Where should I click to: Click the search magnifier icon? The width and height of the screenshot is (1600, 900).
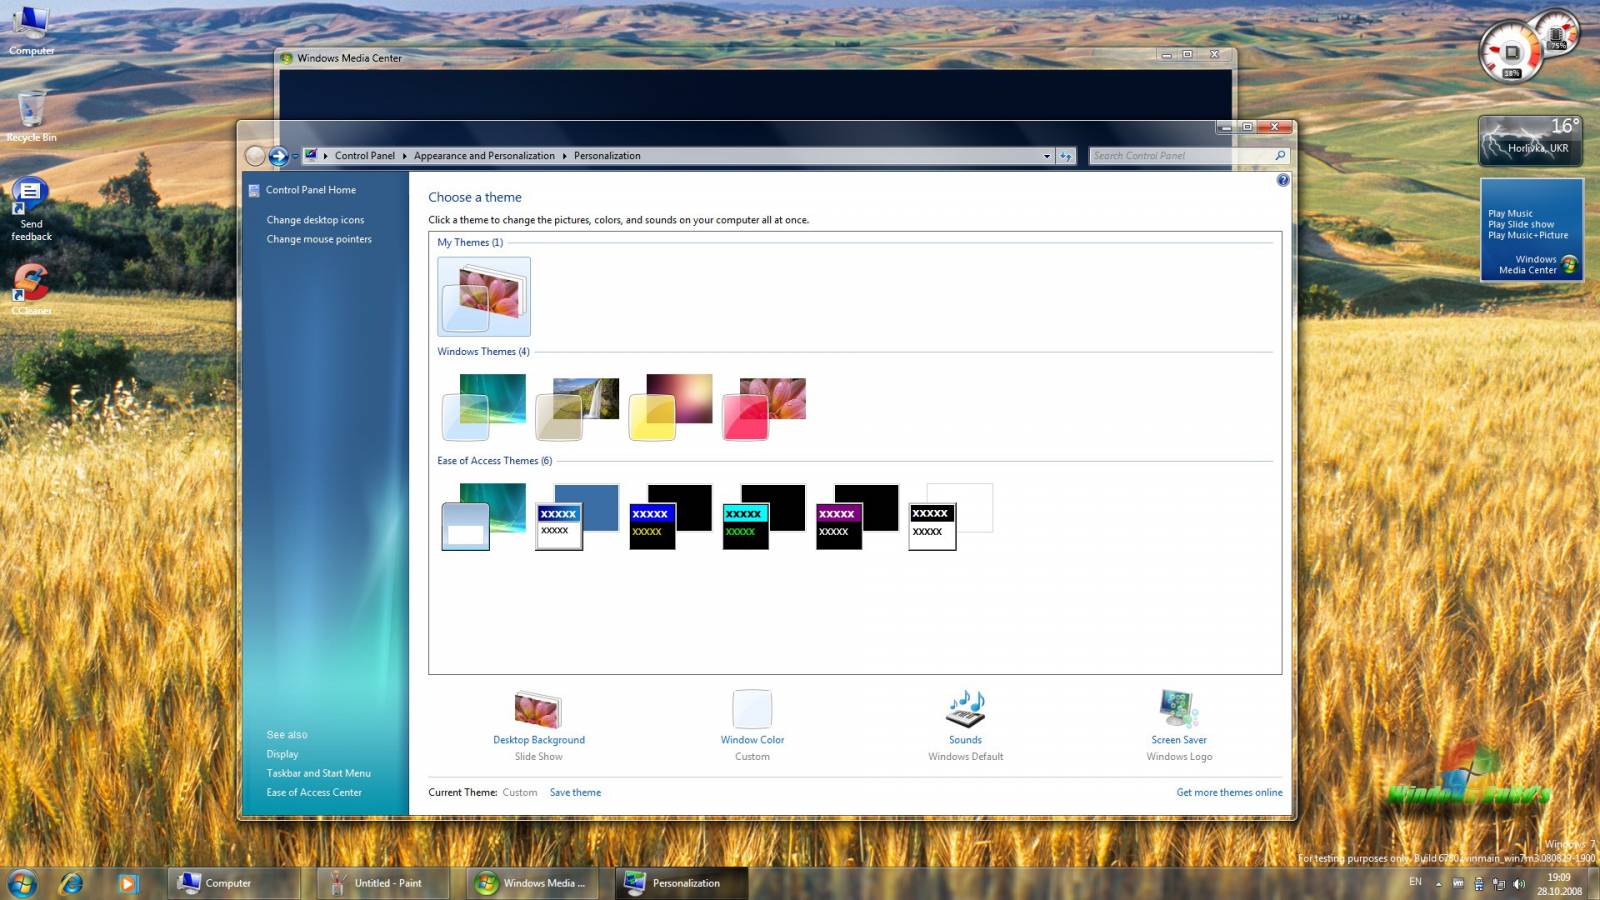[x=1279, y=155]
